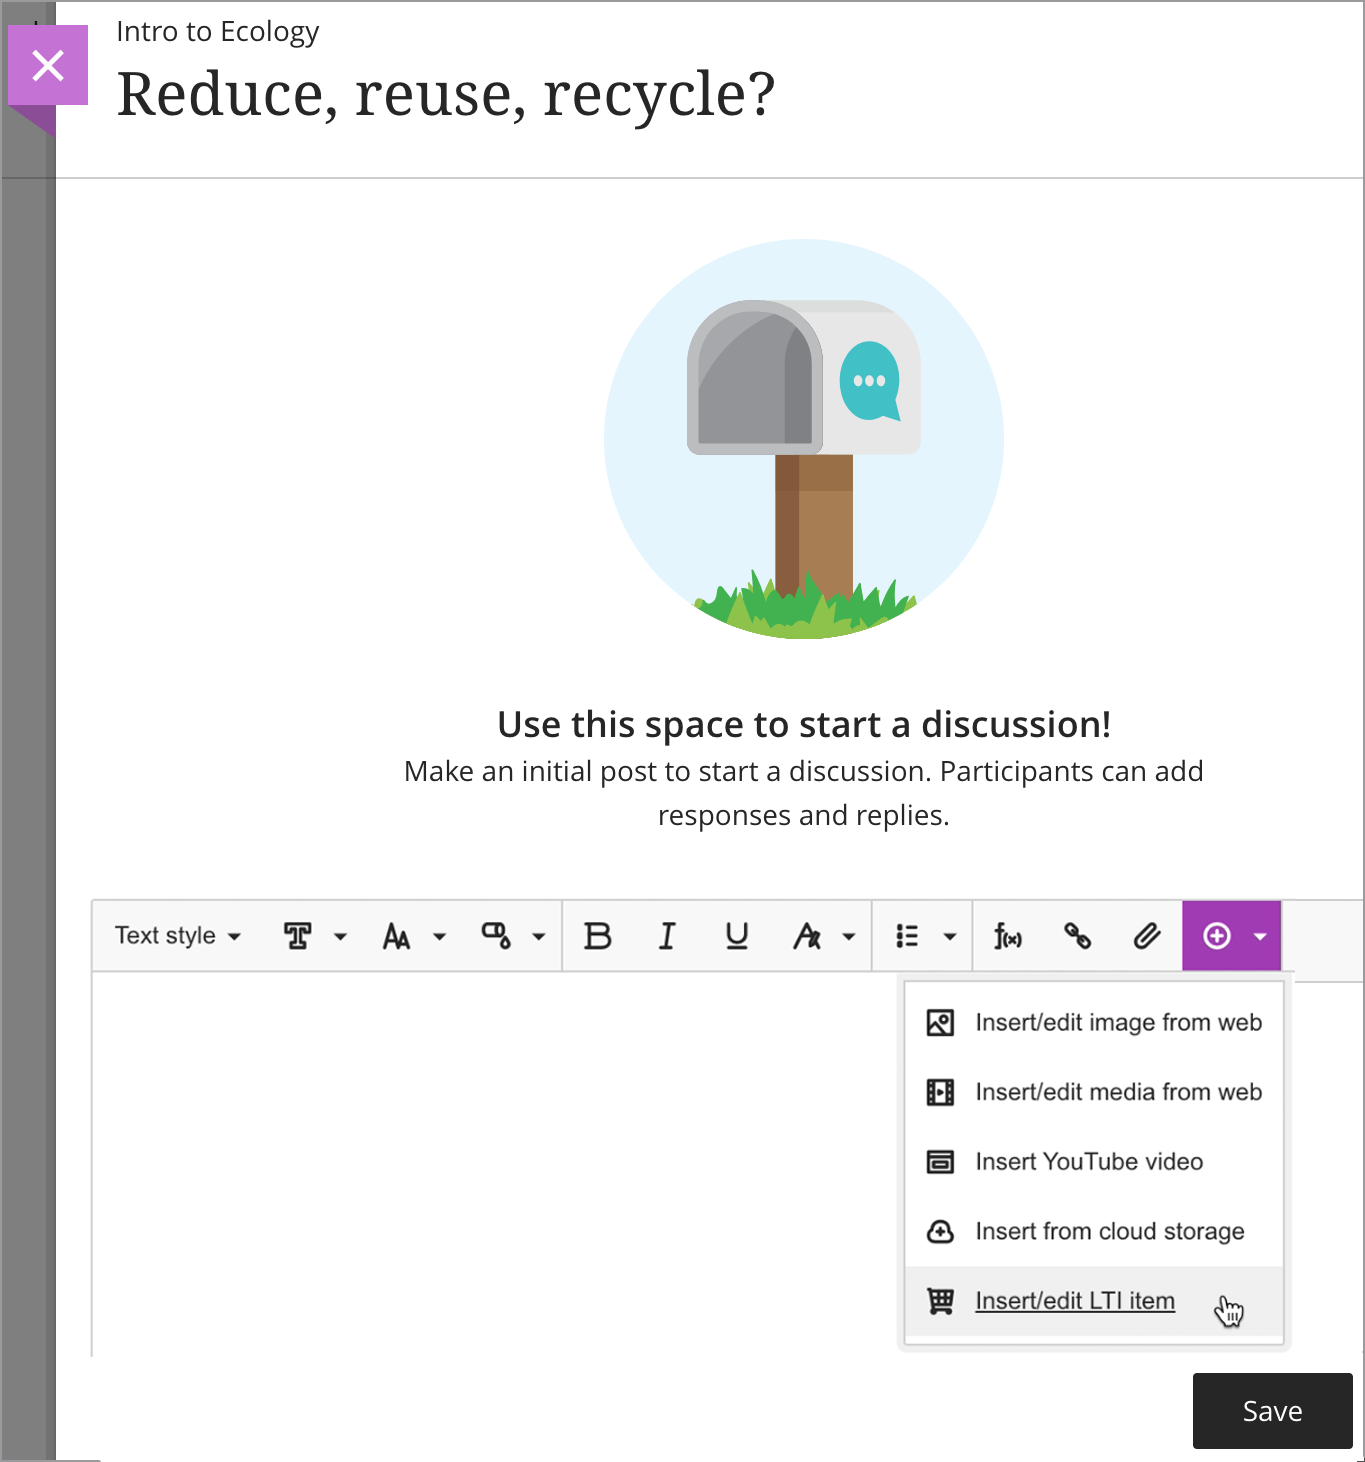1365x1462 pixels.
Task: Open the math formula editor
Action: [1008, 936]
